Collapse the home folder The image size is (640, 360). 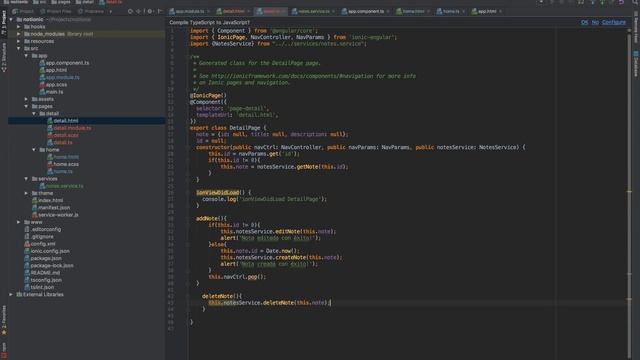click(34, 150)
